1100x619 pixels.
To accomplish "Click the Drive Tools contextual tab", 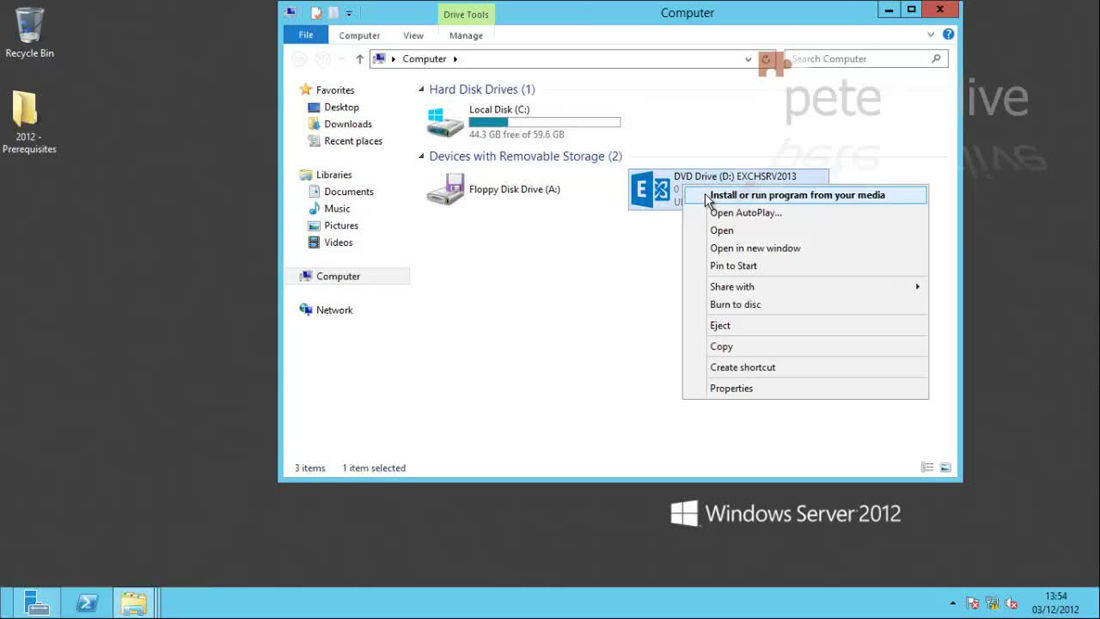I will click(466, 14).
